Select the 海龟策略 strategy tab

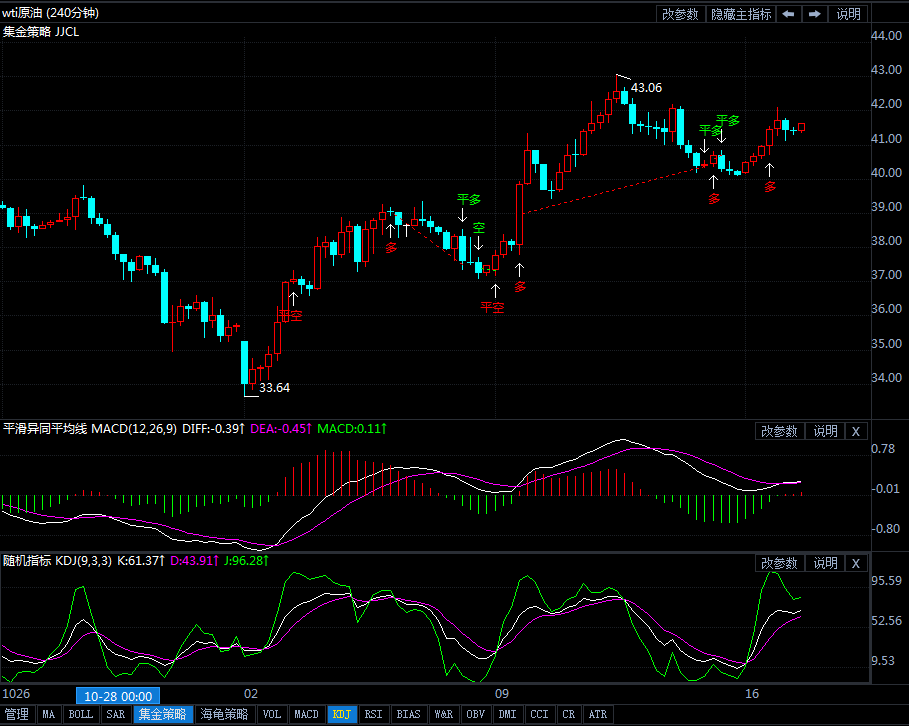pyautogui.click(x=224, y=714)
